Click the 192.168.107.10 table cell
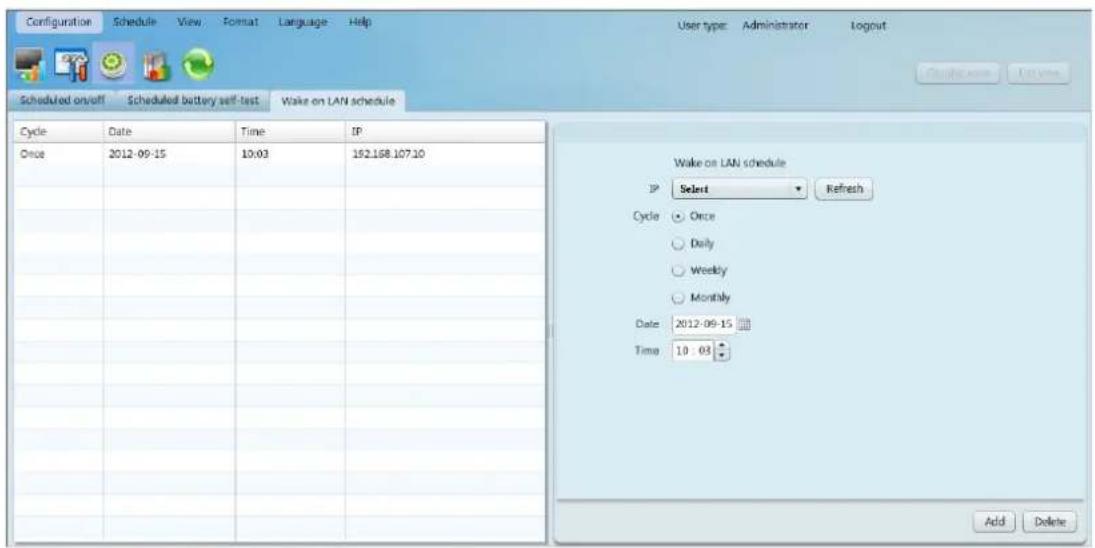The image size is (1095, 548). coord(445,154)
